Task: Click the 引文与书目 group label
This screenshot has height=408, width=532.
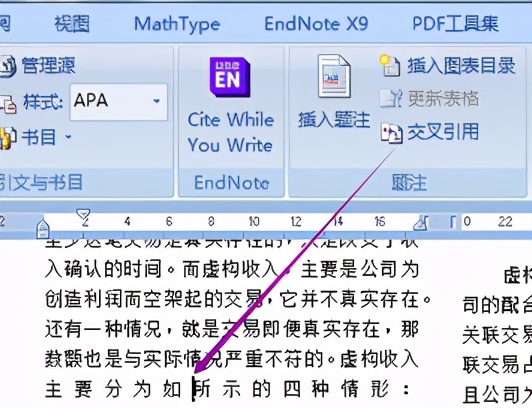Action: [x=41, y=182]
